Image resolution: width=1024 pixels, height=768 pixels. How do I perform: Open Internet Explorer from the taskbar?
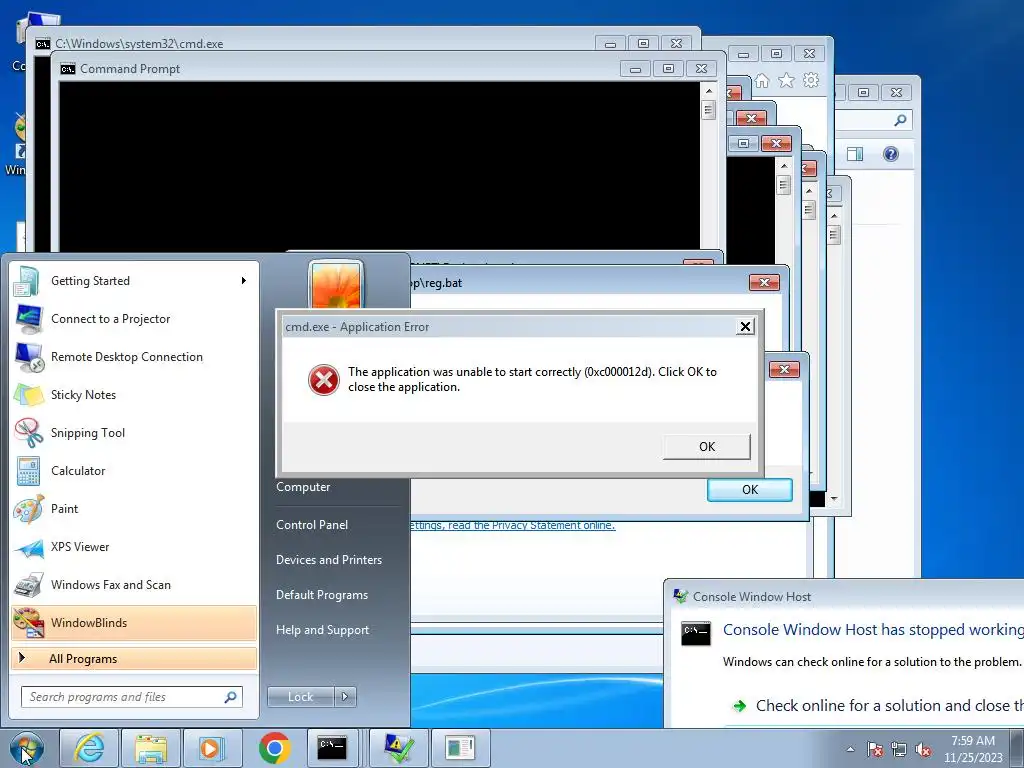click(x=89, y=748)
